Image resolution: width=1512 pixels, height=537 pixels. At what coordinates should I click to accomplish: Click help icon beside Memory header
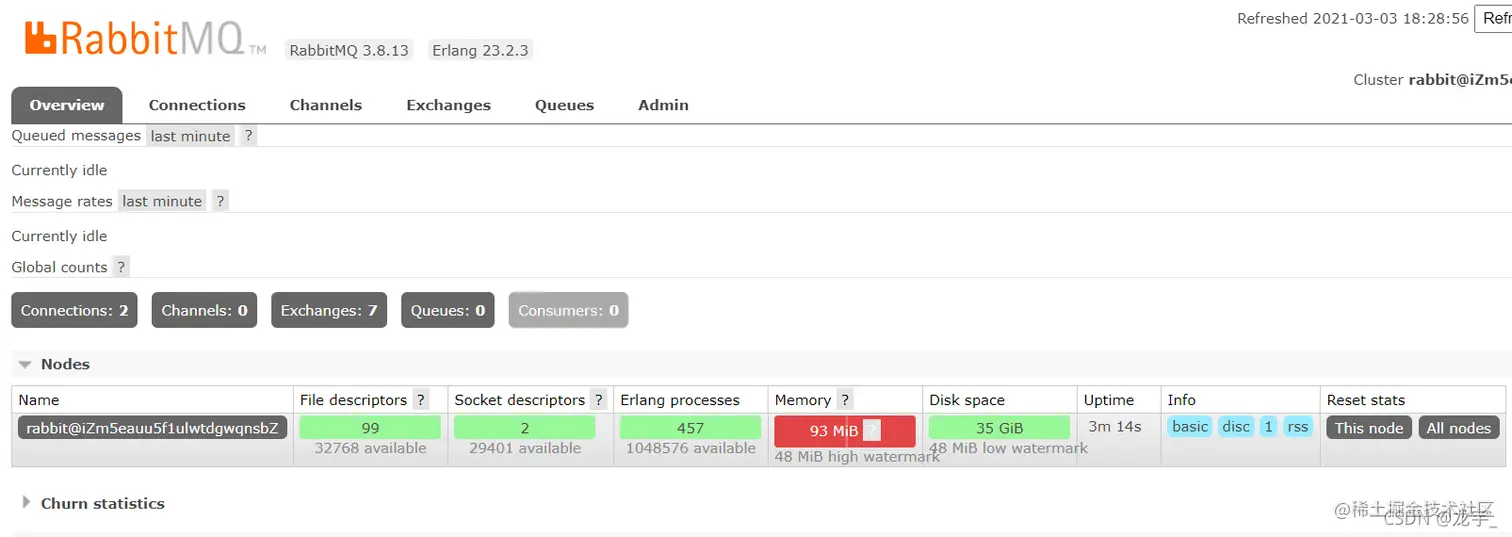845,400
